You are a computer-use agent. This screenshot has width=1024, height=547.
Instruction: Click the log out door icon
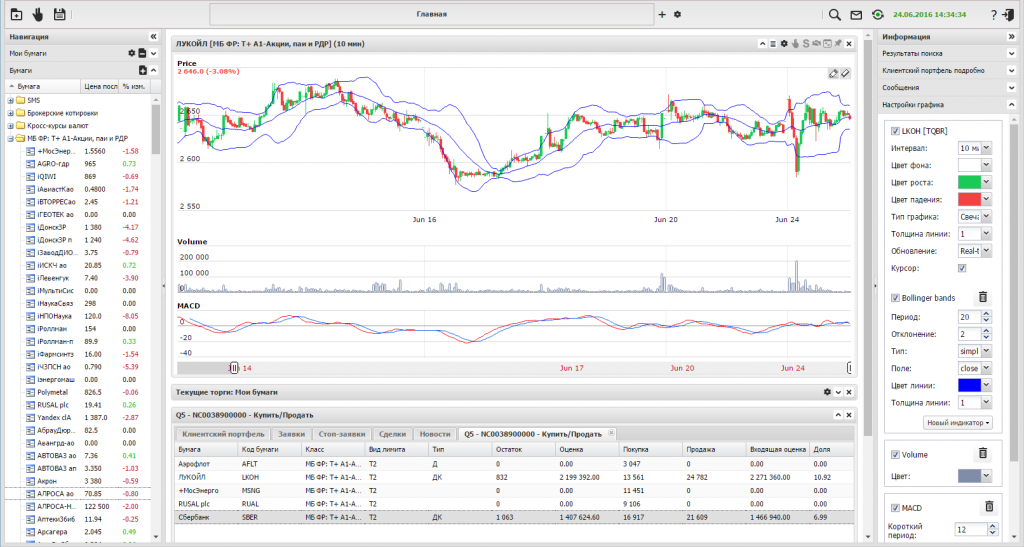point(1009,15)
